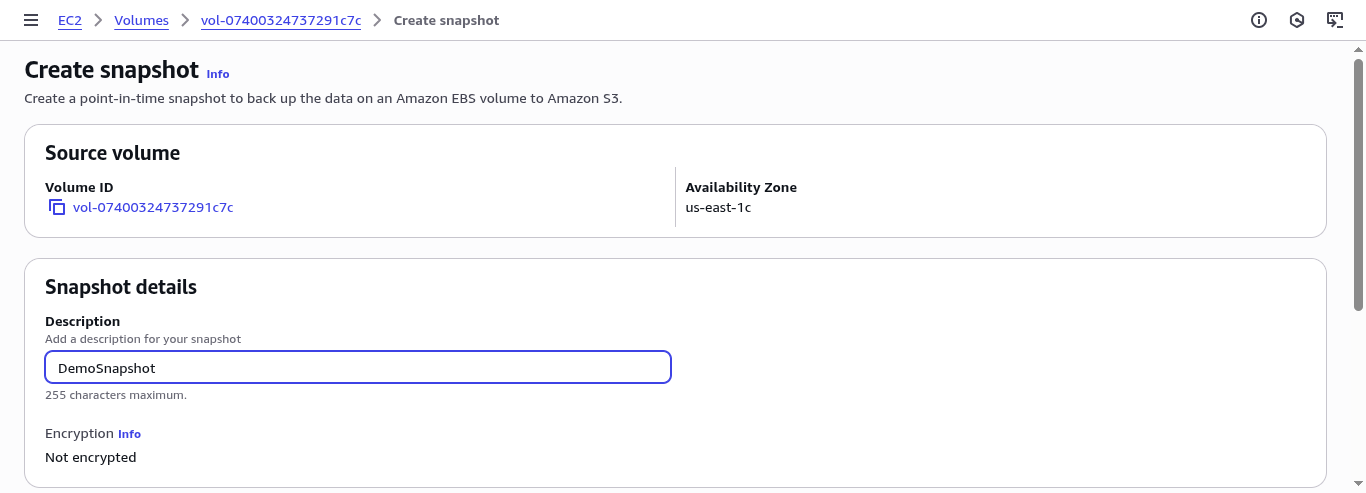Screen dimensions: 1366x493
Task: Navigate to the Volumes breadcrumb
Action: pos(141,20)
